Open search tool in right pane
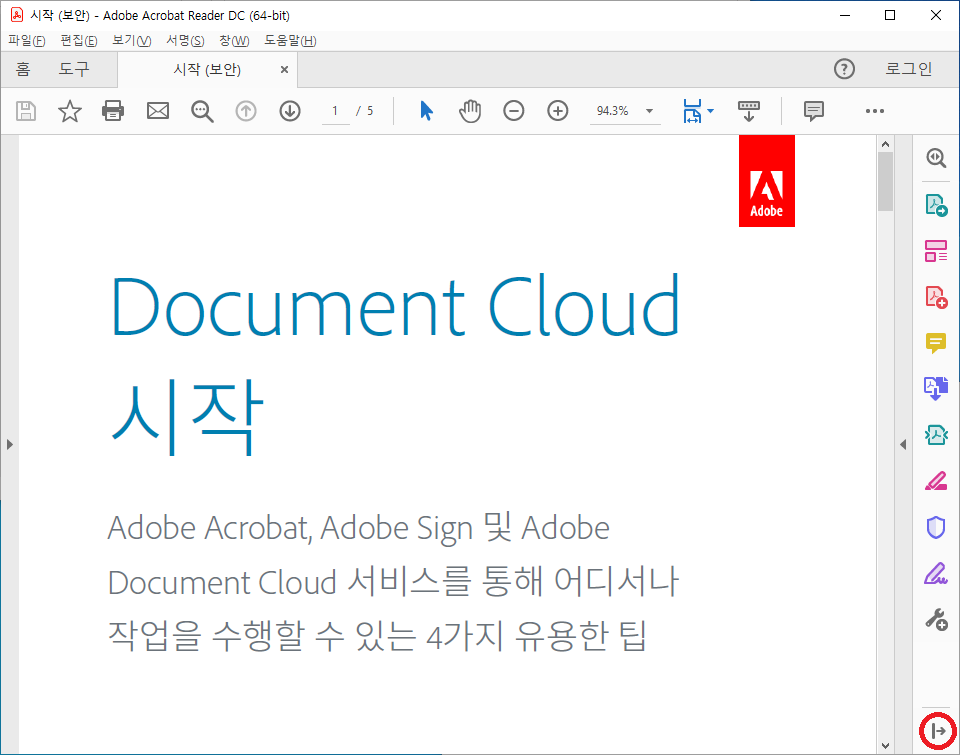 coord(936,158)
